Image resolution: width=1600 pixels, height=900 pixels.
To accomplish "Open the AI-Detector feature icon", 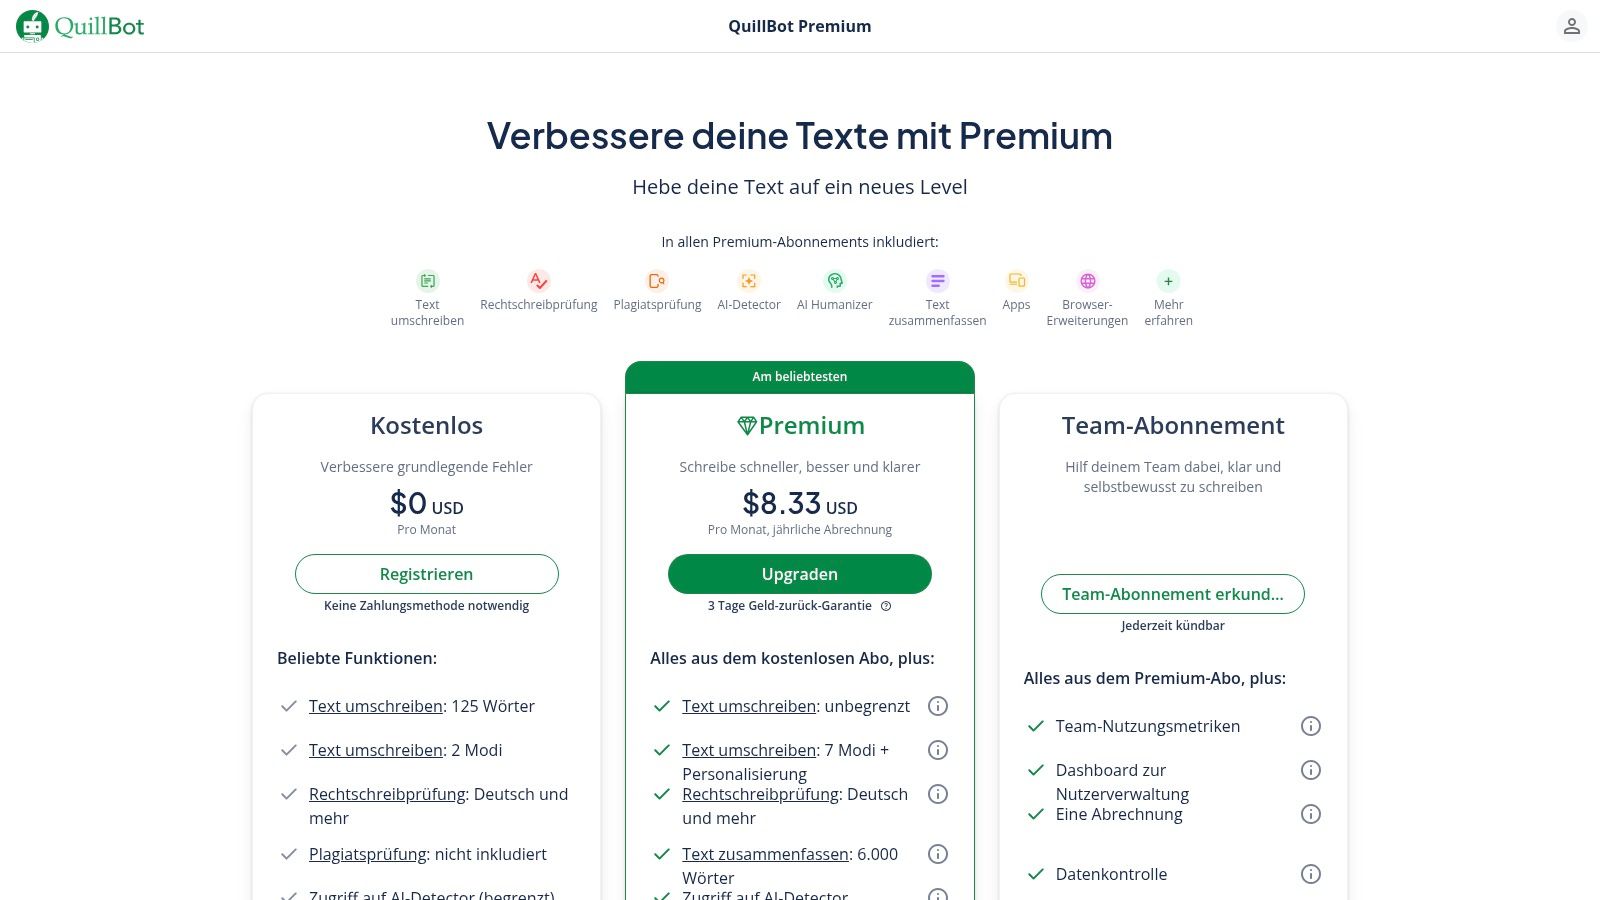I will click(749, 281).
